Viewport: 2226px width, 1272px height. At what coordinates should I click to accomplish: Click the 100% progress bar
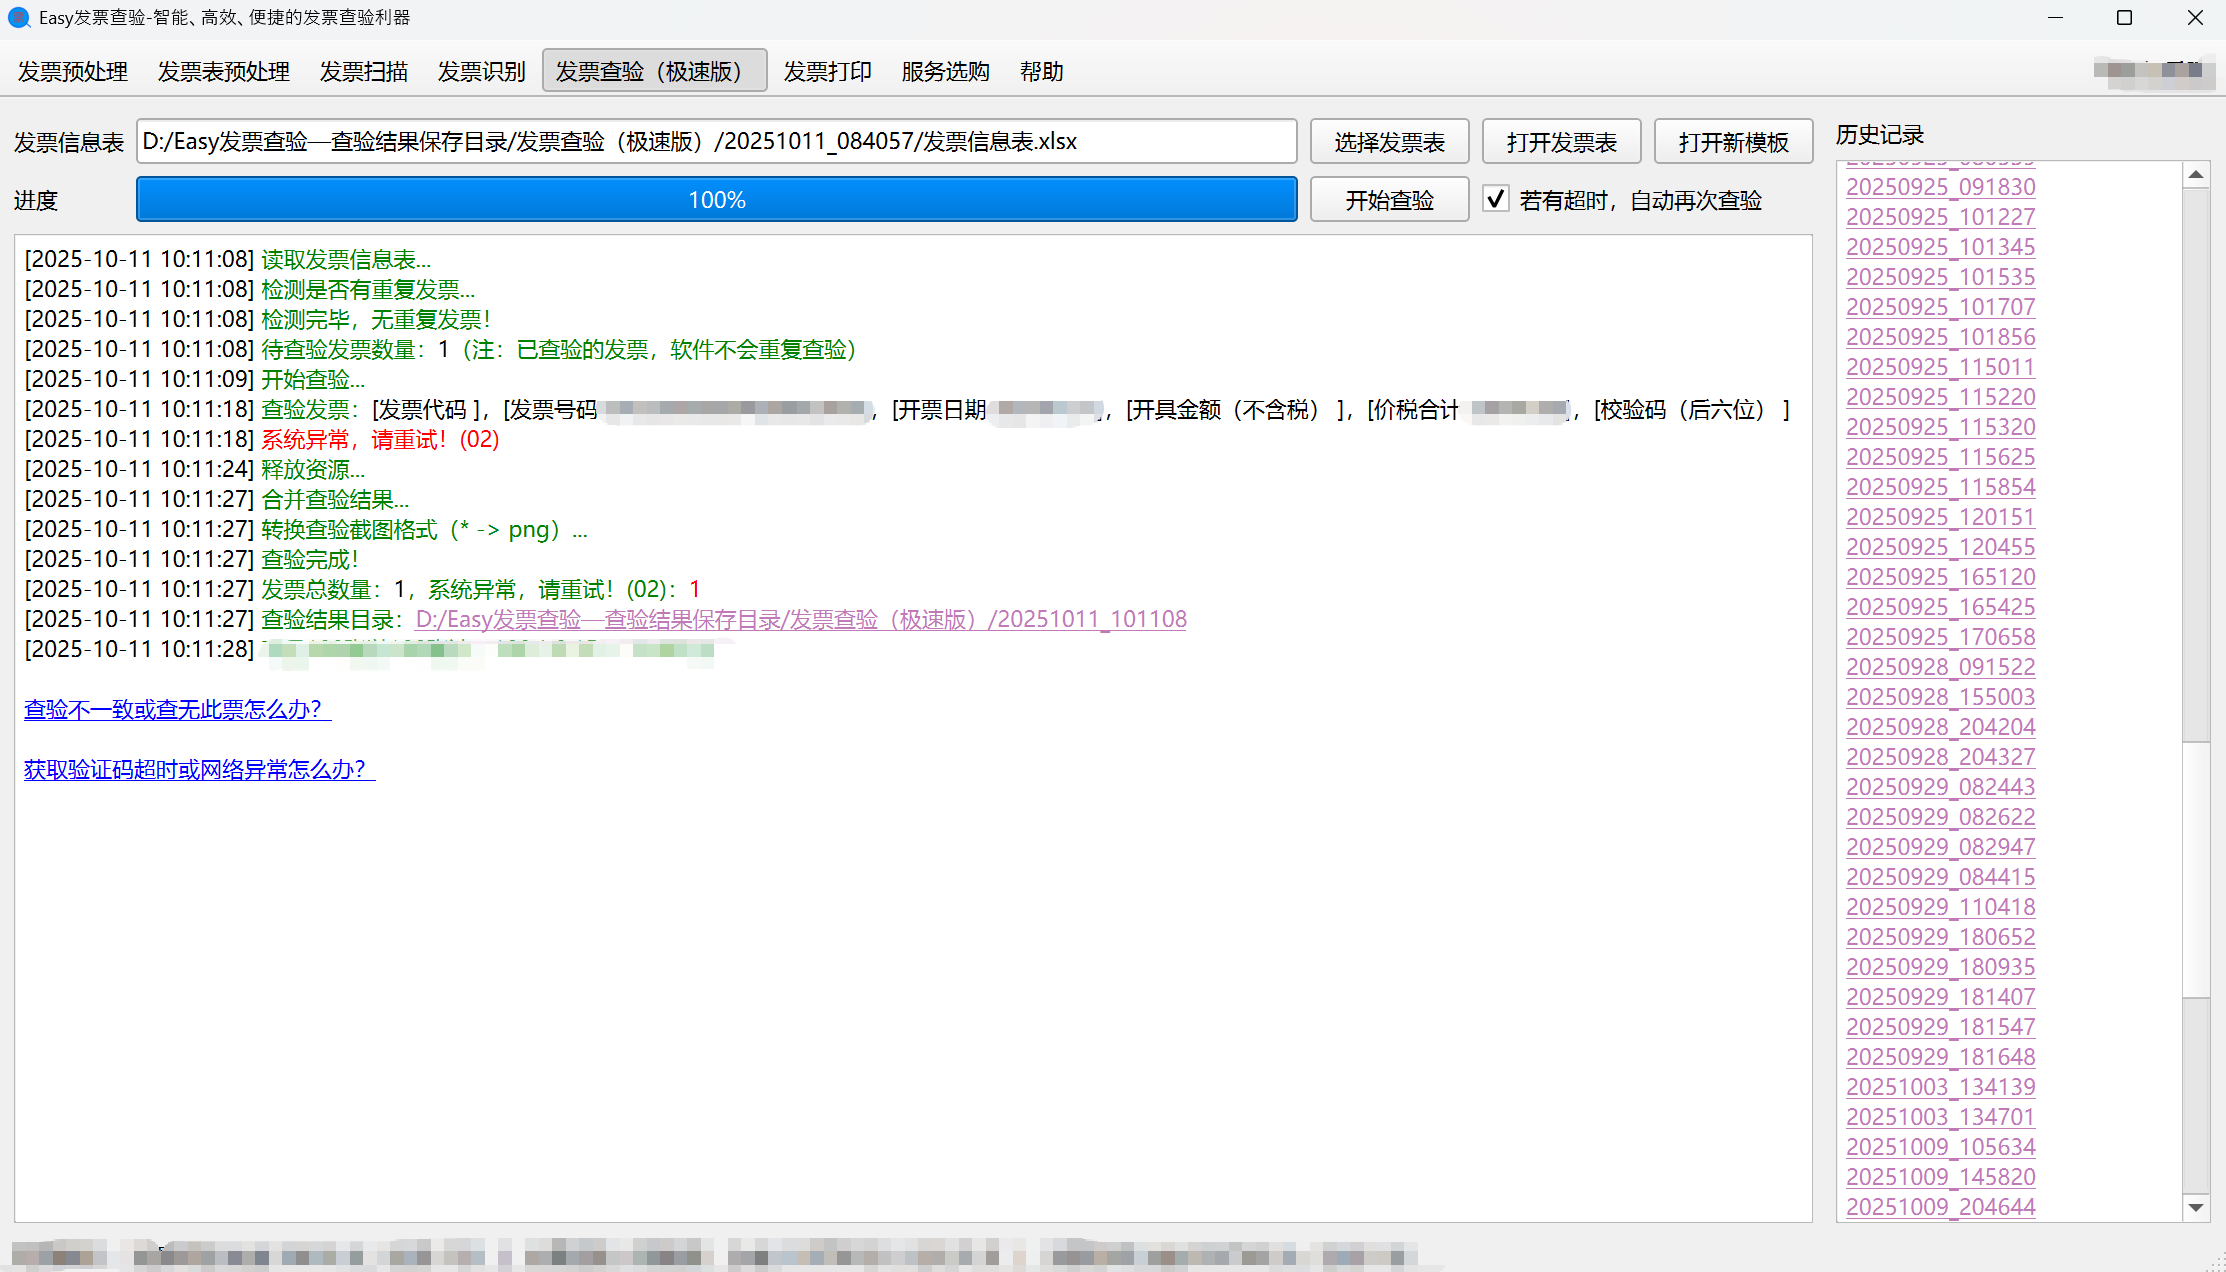pos(716,199)
